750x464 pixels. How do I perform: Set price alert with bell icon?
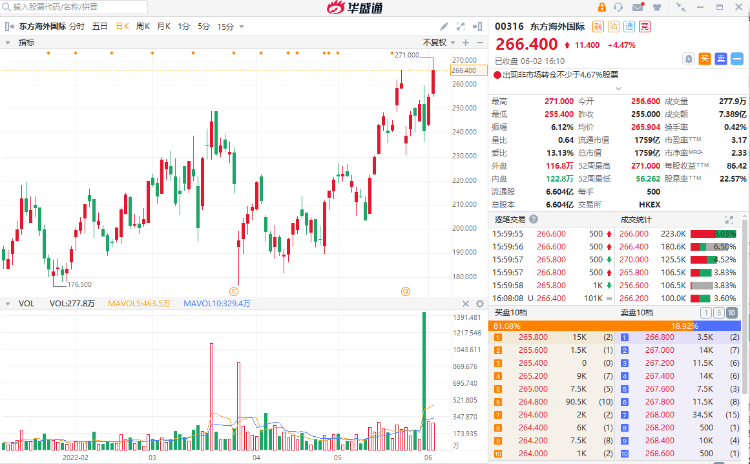tap(688, 59)
